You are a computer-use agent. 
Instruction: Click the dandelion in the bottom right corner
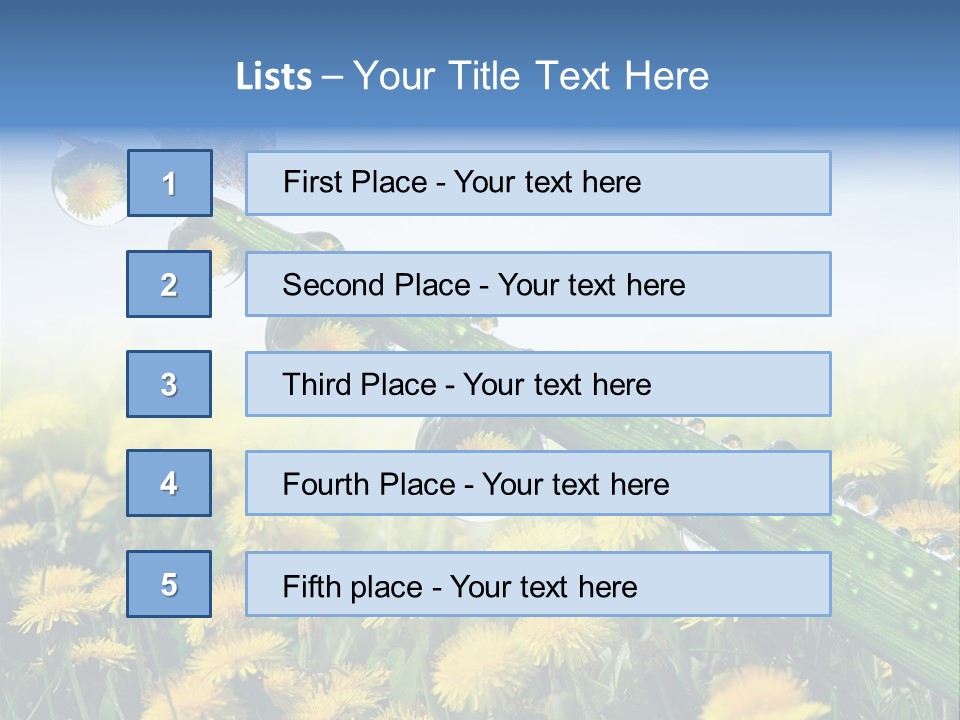[x=760, y=695]
